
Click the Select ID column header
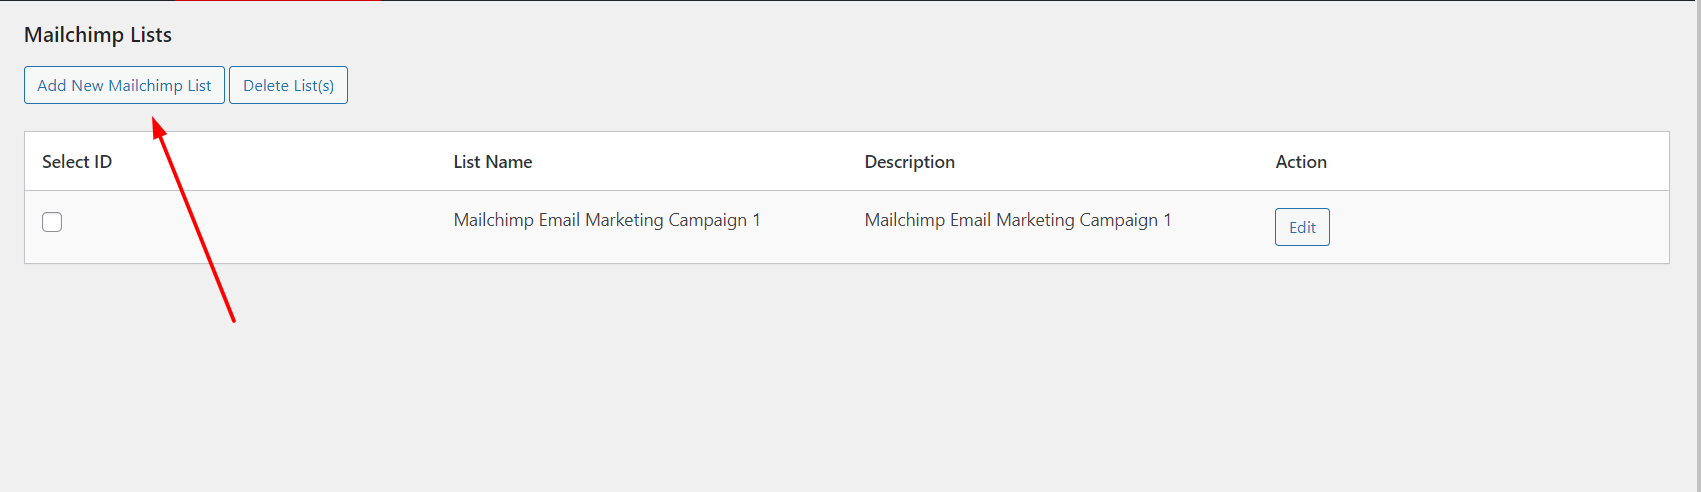[77, 162]
